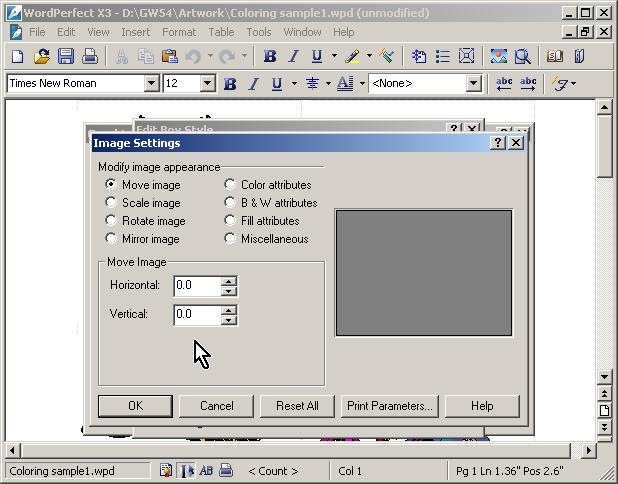This screenshot has width=618, height=484.
Task: Click the Help button in dialog
Action: [482, 406]
